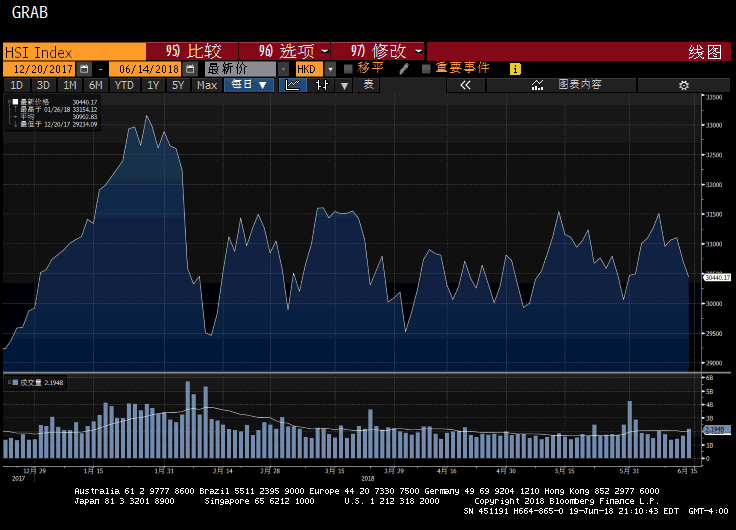The image size is (736, 530).
Task: Expand the 96) 选项 options menu
Action: click(x=284, y=51)
